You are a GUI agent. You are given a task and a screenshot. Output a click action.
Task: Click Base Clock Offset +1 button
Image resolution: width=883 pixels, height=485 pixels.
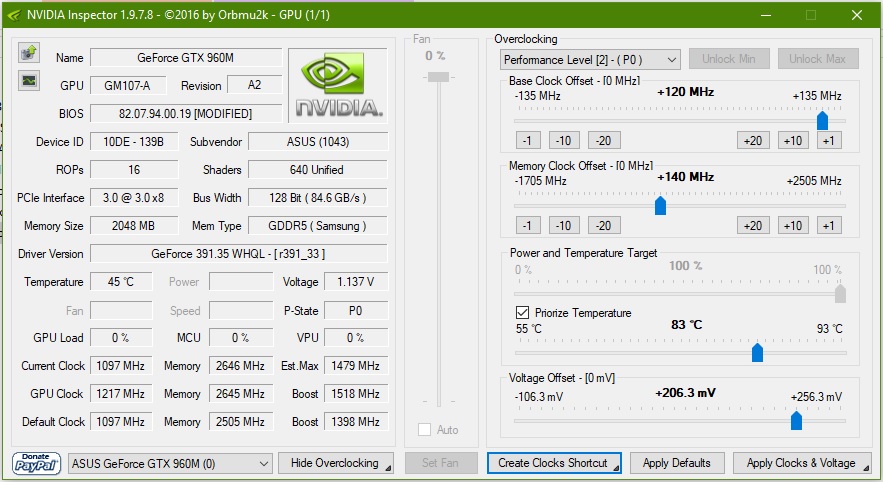[829, 140]
